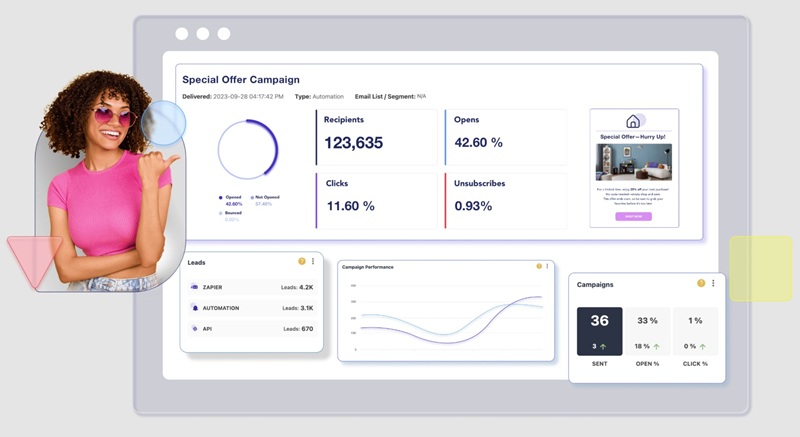This screenshot has width=800, height=437.
Task: Click the Campaign Performance help icon
Action: [539, 266]
